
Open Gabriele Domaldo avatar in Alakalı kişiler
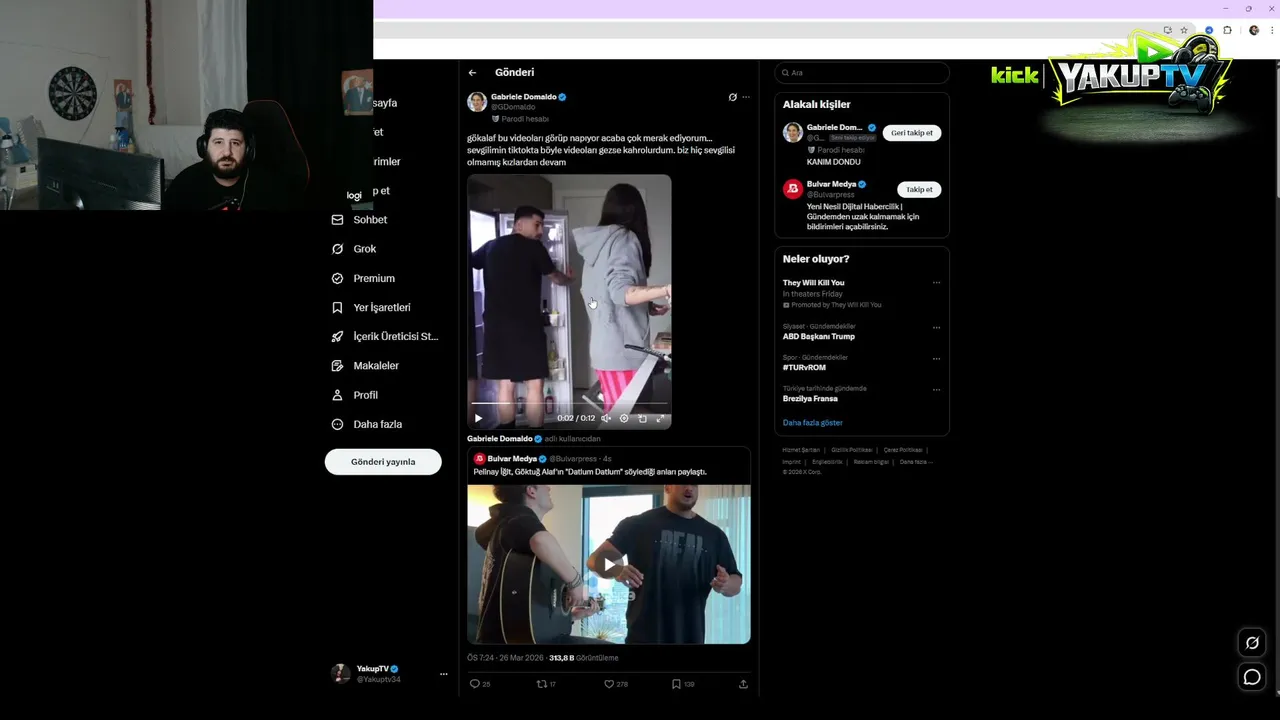point(793,132)
